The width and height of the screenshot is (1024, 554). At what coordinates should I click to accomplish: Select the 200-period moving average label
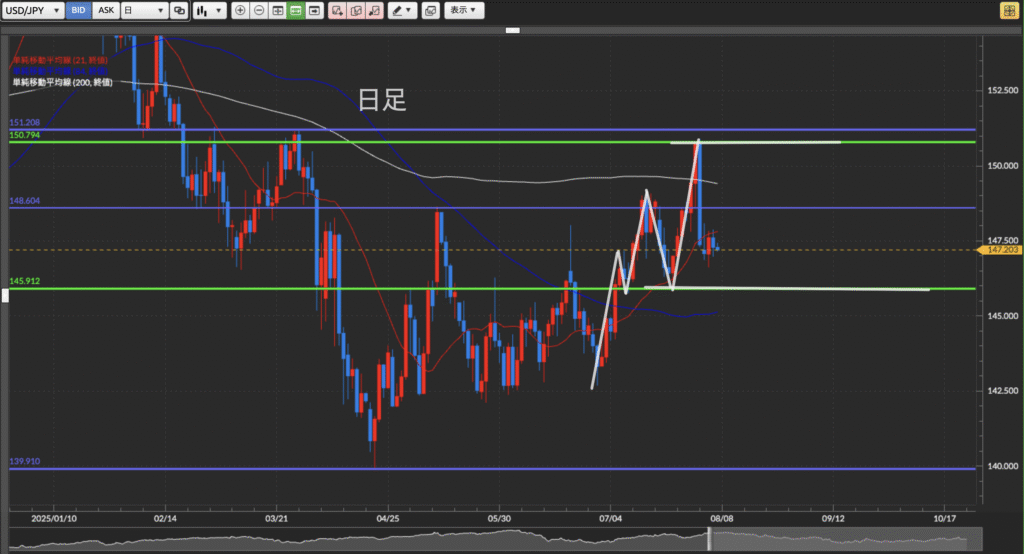[63, 82]
